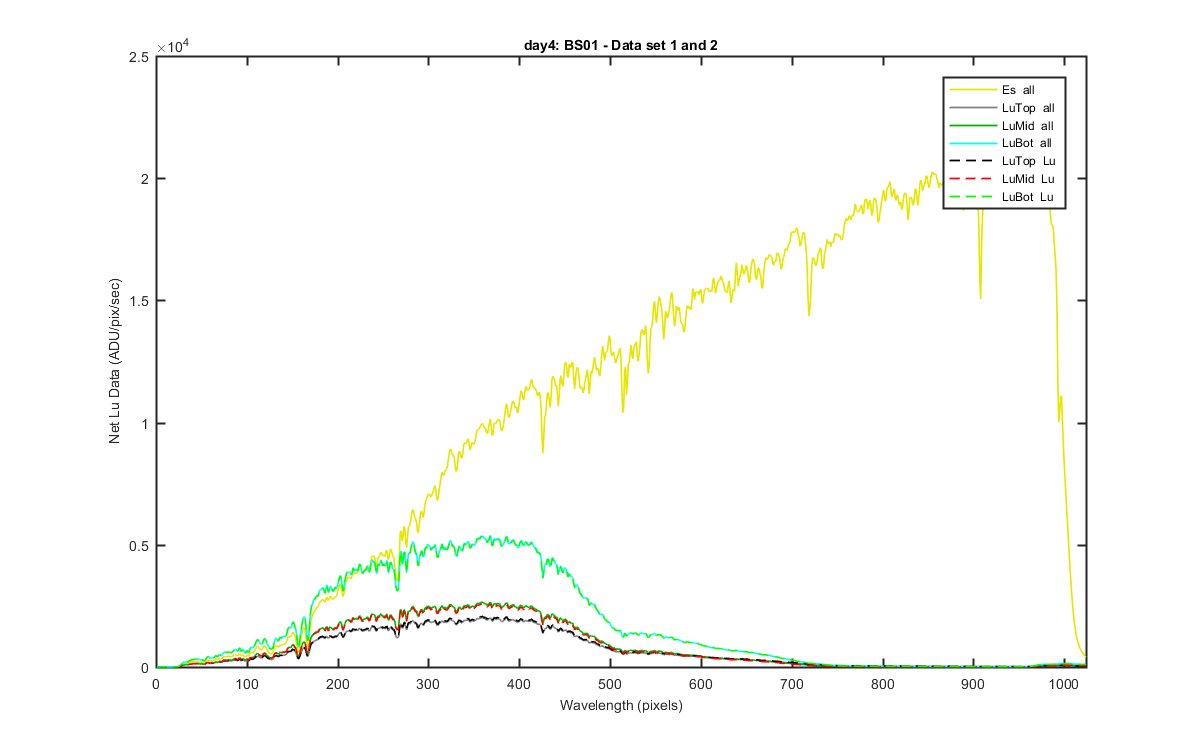This screenshot has width=1200, height=750.
Task: Click the y-axis tick label '1.5'
Action: (141, 301)
